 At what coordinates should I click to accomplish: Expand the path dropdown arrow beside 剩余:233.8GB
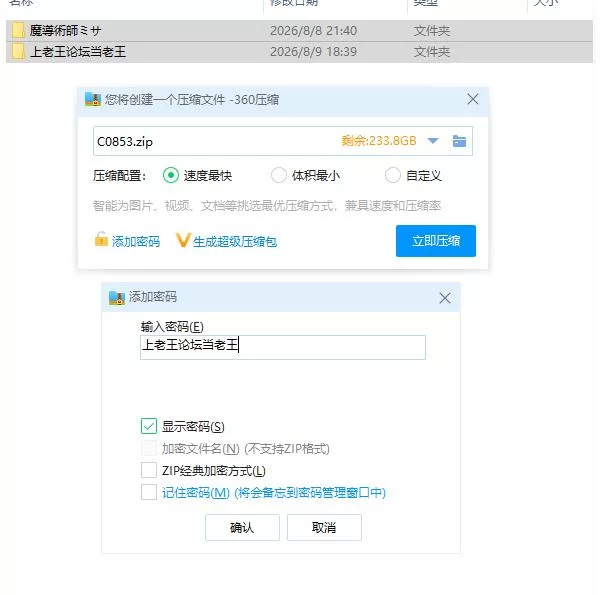tap(433, 141)
